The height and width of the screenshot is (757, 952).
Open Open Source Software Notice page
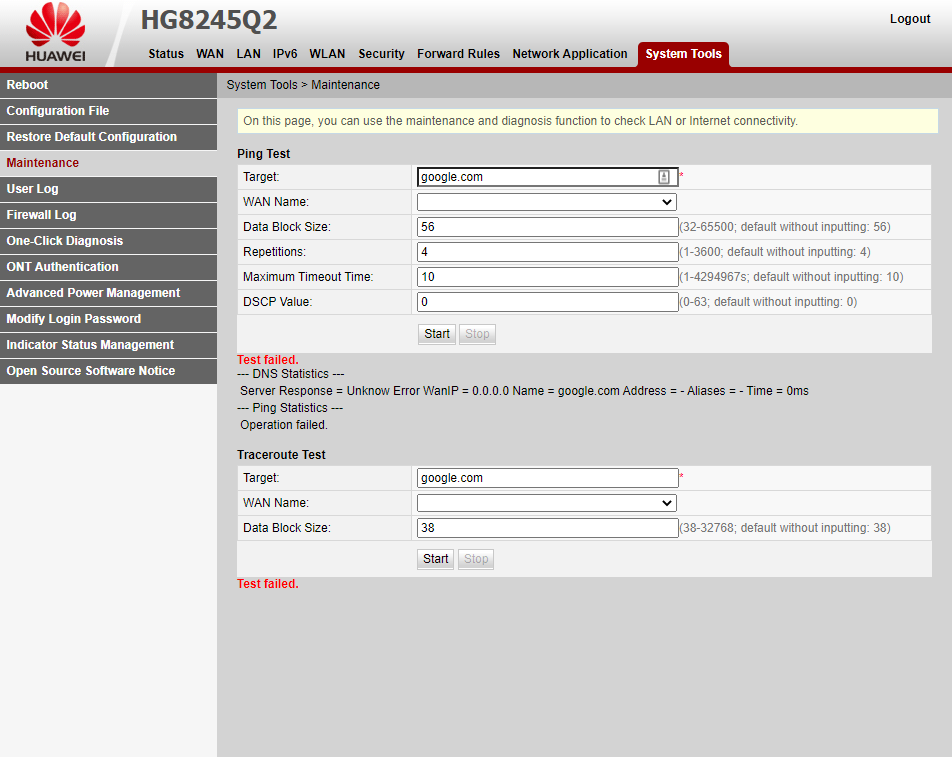pyautogui.click(x=108, y=371)
